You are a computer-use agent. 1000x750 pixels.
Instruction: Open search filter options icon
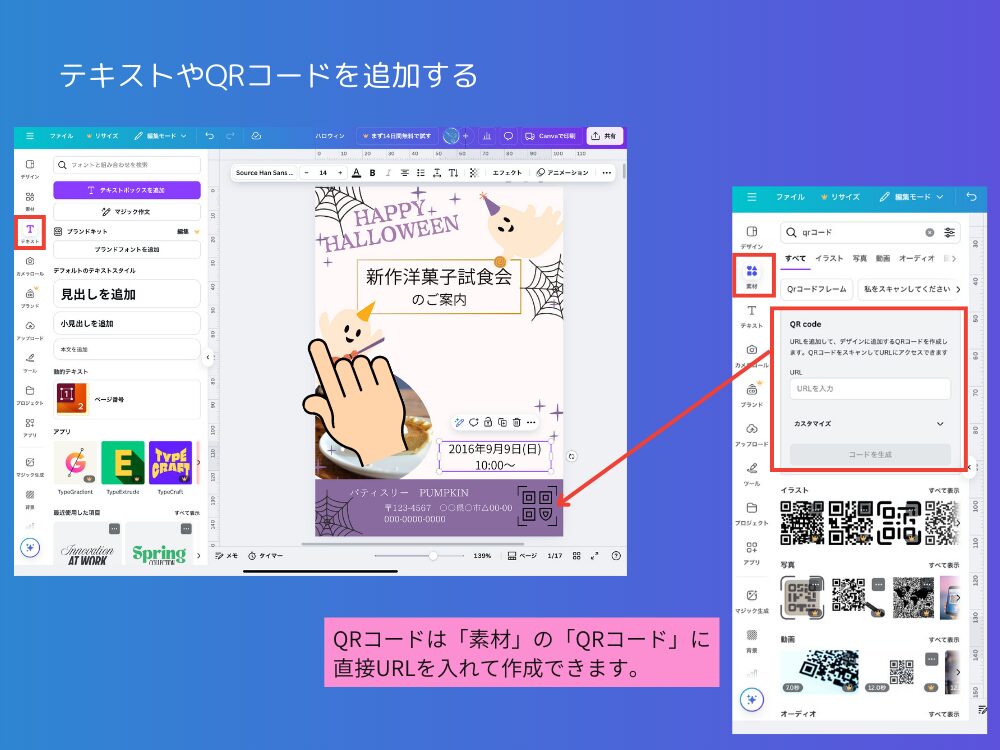pyautogui.click(x=950, y=232)
